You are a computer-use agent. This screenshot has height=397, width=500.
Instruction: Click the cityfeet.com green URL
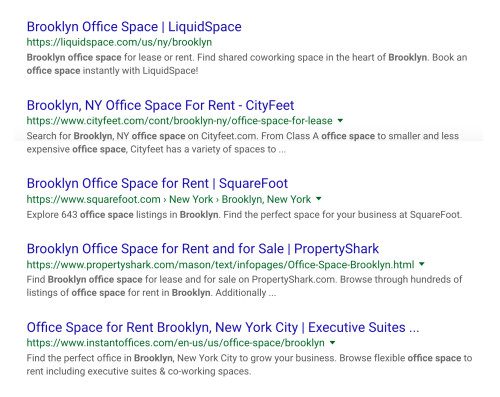(179, 120)
